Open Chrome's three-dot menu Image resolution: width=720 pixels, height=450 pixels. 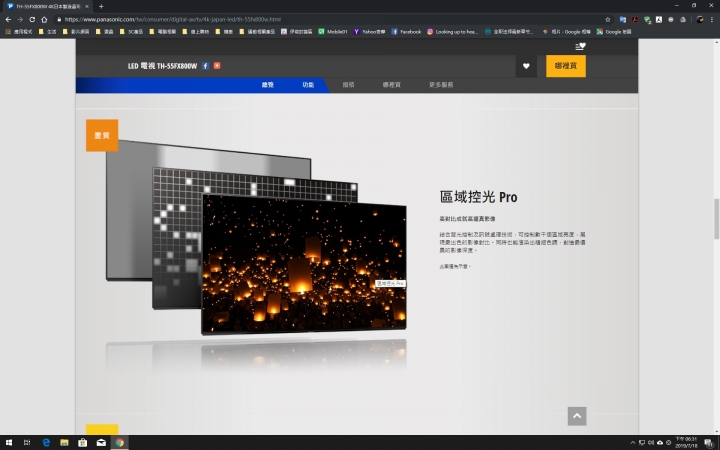coord(712,19)
